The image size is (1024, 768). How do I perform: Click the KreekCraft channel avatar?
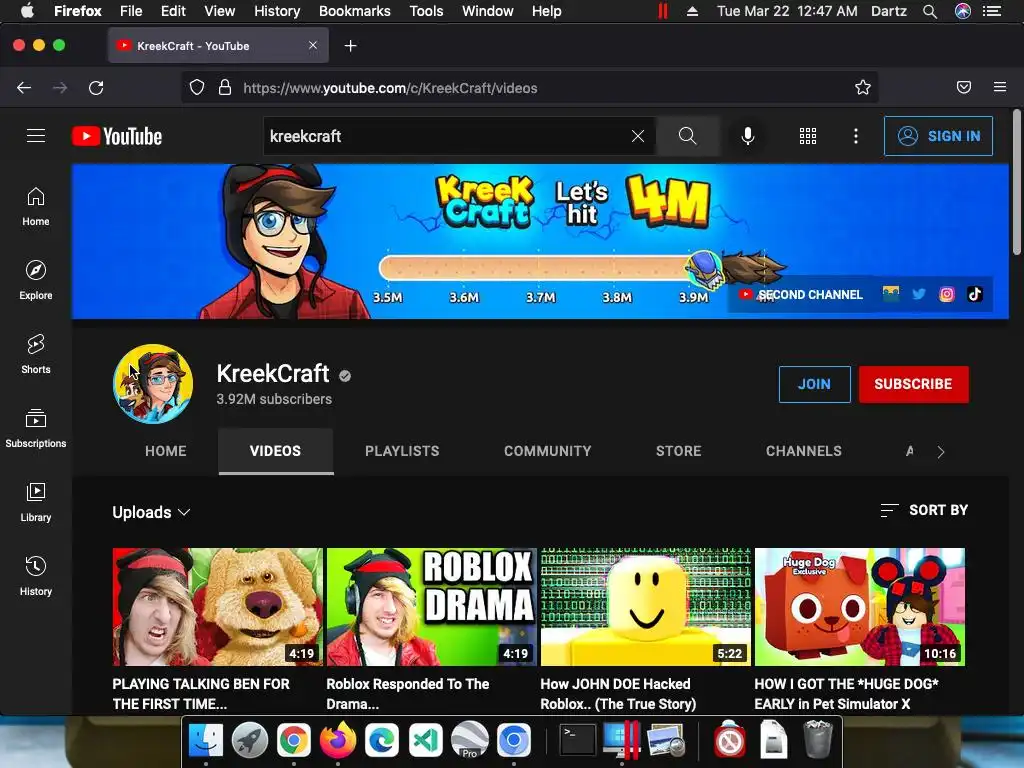coord(153,384)
